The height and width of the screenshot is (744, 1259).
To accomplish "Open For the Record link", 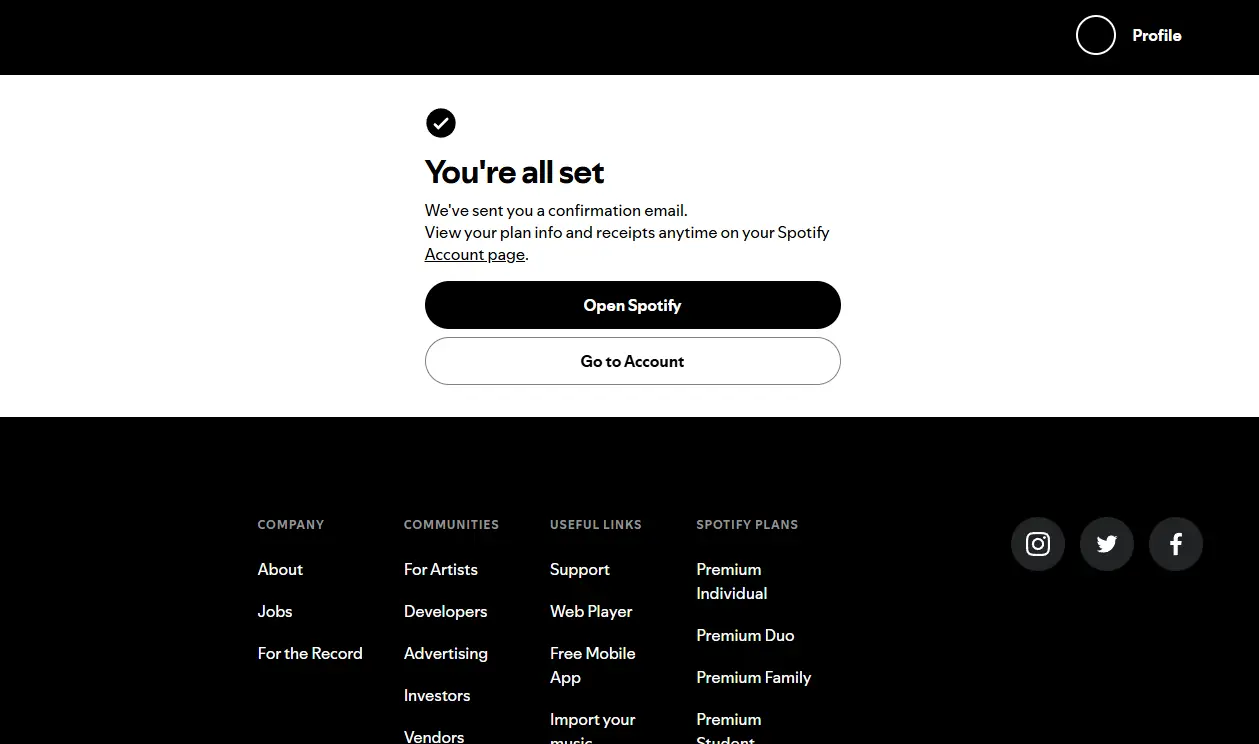I will click(310, 653).
